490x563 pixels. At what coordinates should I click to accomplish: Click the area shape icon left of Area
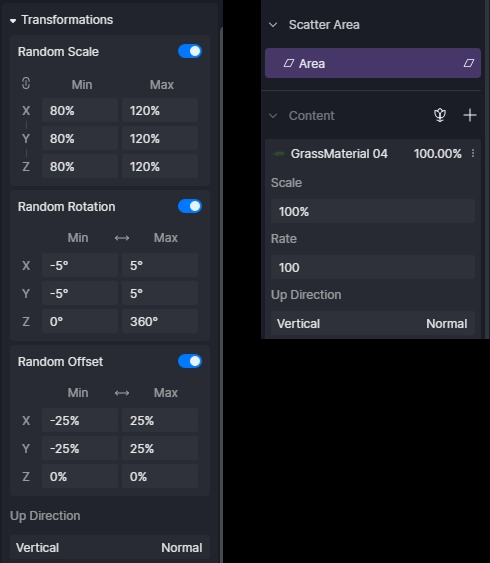pyautogui.click(x=289, y=64)
